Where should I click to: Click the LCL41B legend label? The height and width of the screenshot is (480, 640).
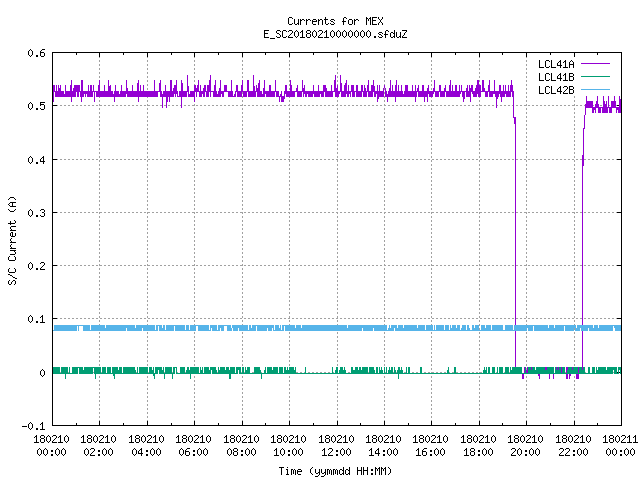(556, 77)
